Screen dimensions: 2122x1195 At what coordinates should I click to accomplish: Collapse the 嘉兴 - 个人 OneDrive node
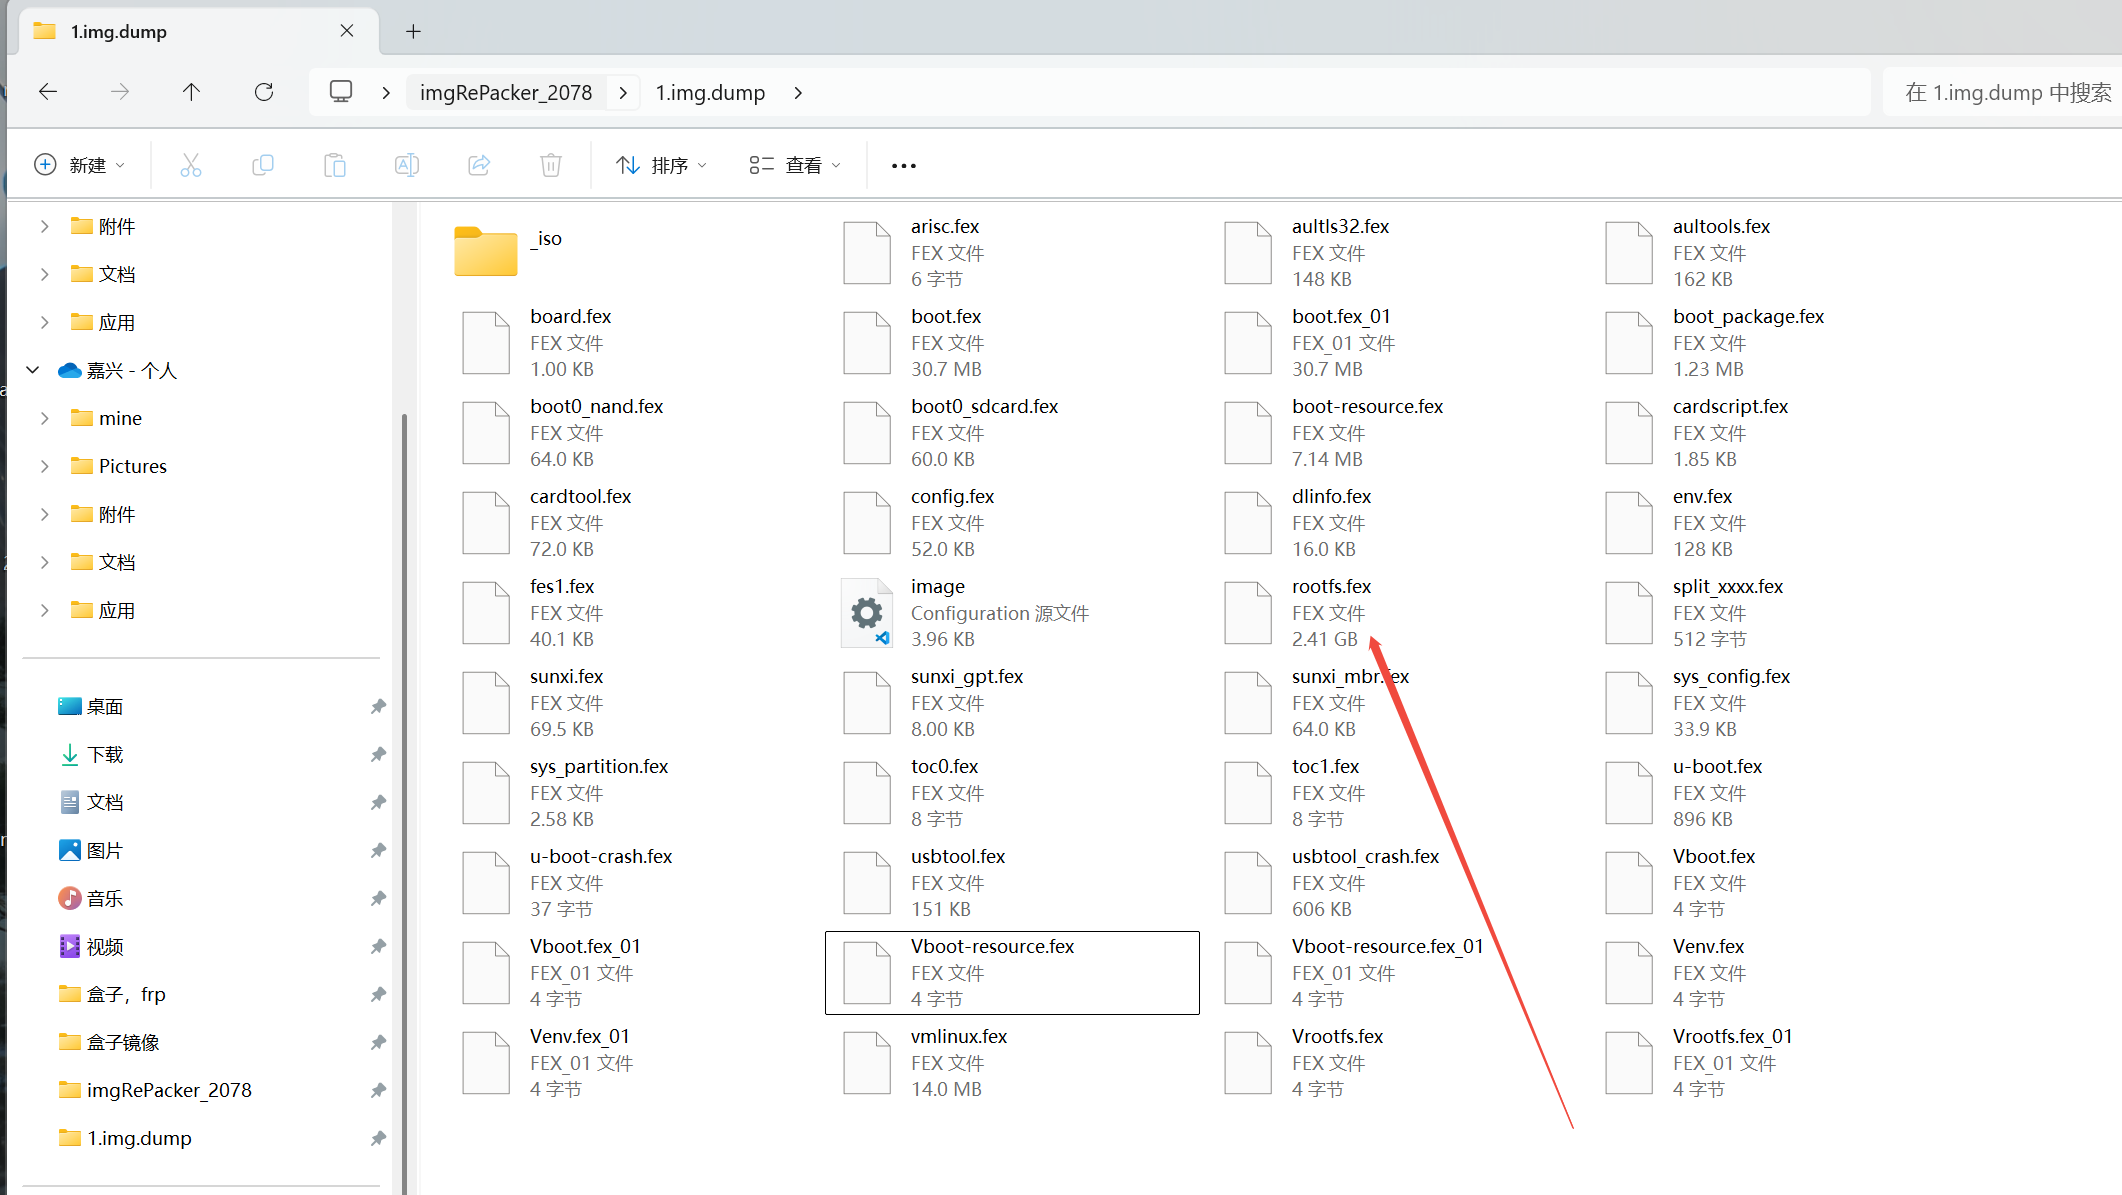pos(33,370)
